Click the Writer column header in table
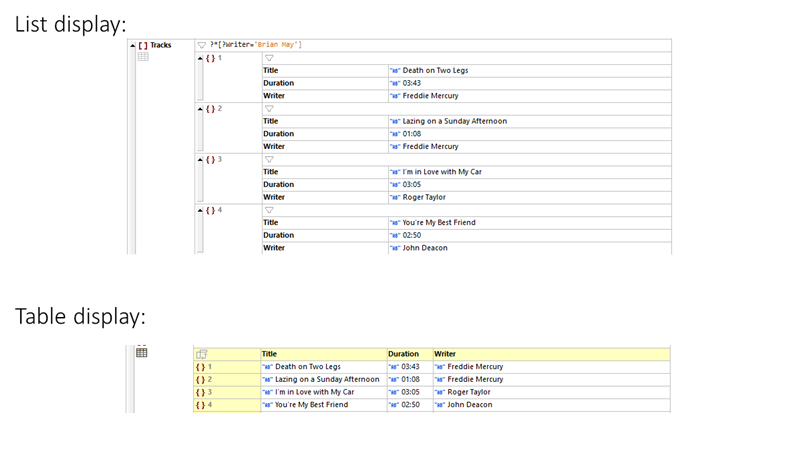The height and width of the screenshot is (449, 800). click(445, 354)
